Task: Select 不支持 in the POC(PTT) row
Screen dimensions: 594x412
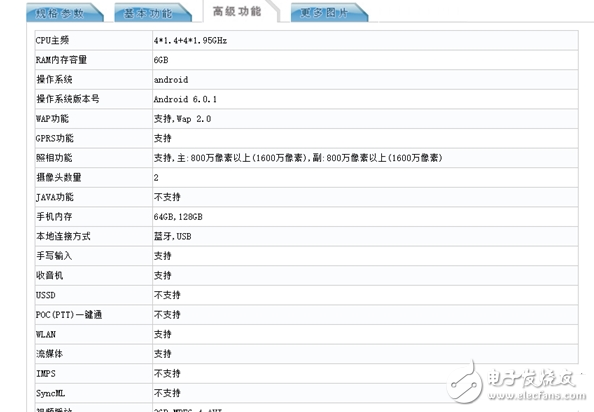Action: point(167,315)
